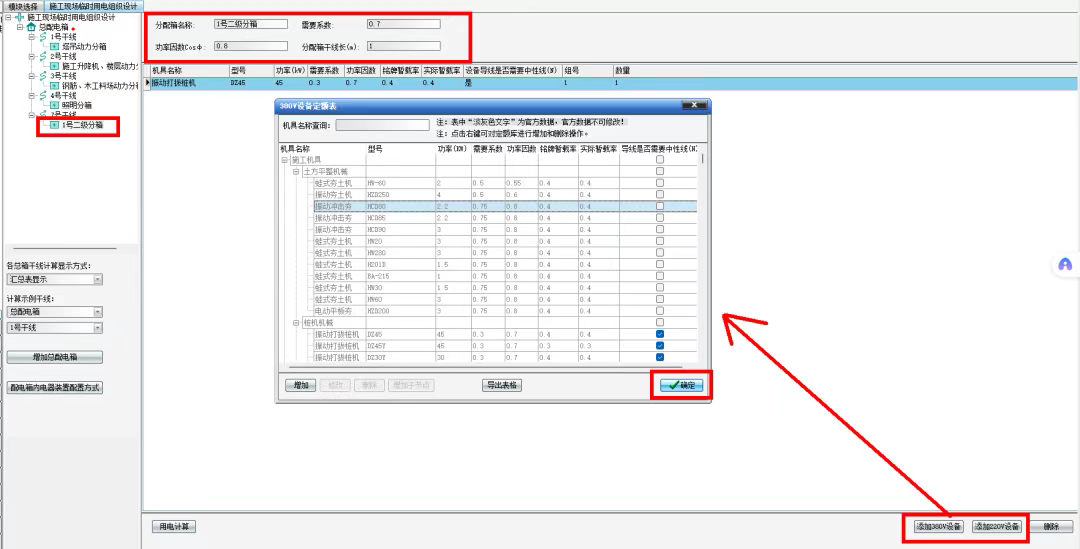Toggle neutral line checkbox for HCD80 row
The width and height of the screenshot is (1080, 549).
tap(659, 206)
